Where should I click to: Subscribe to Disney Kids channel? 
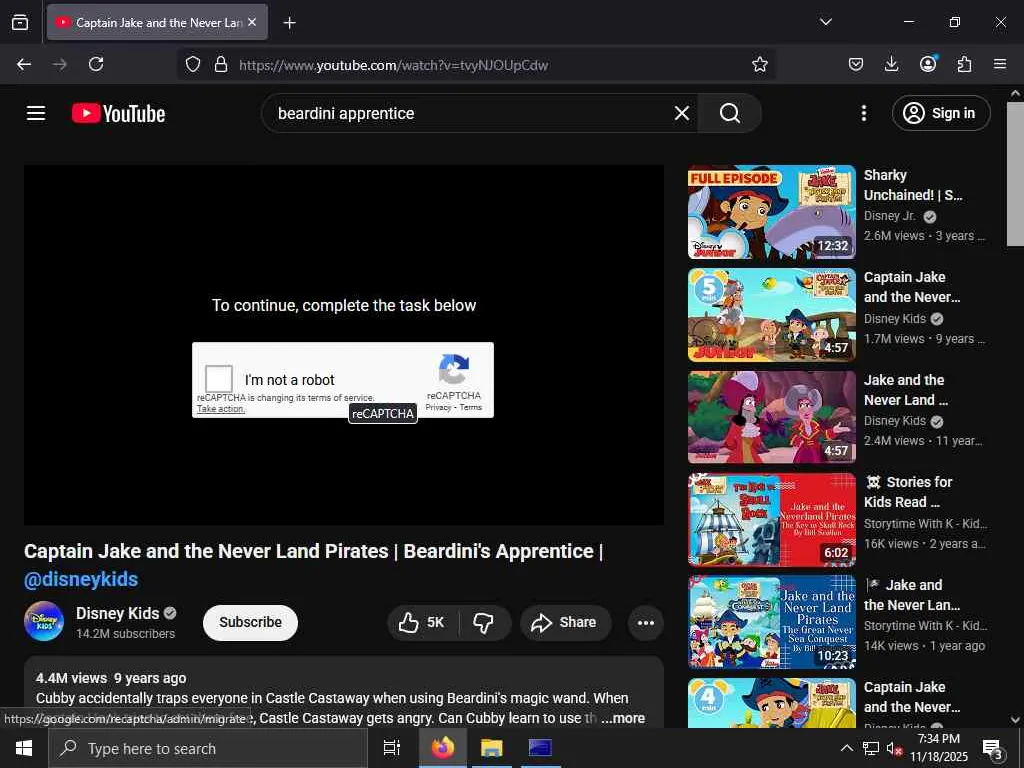(x=250, y=622)
